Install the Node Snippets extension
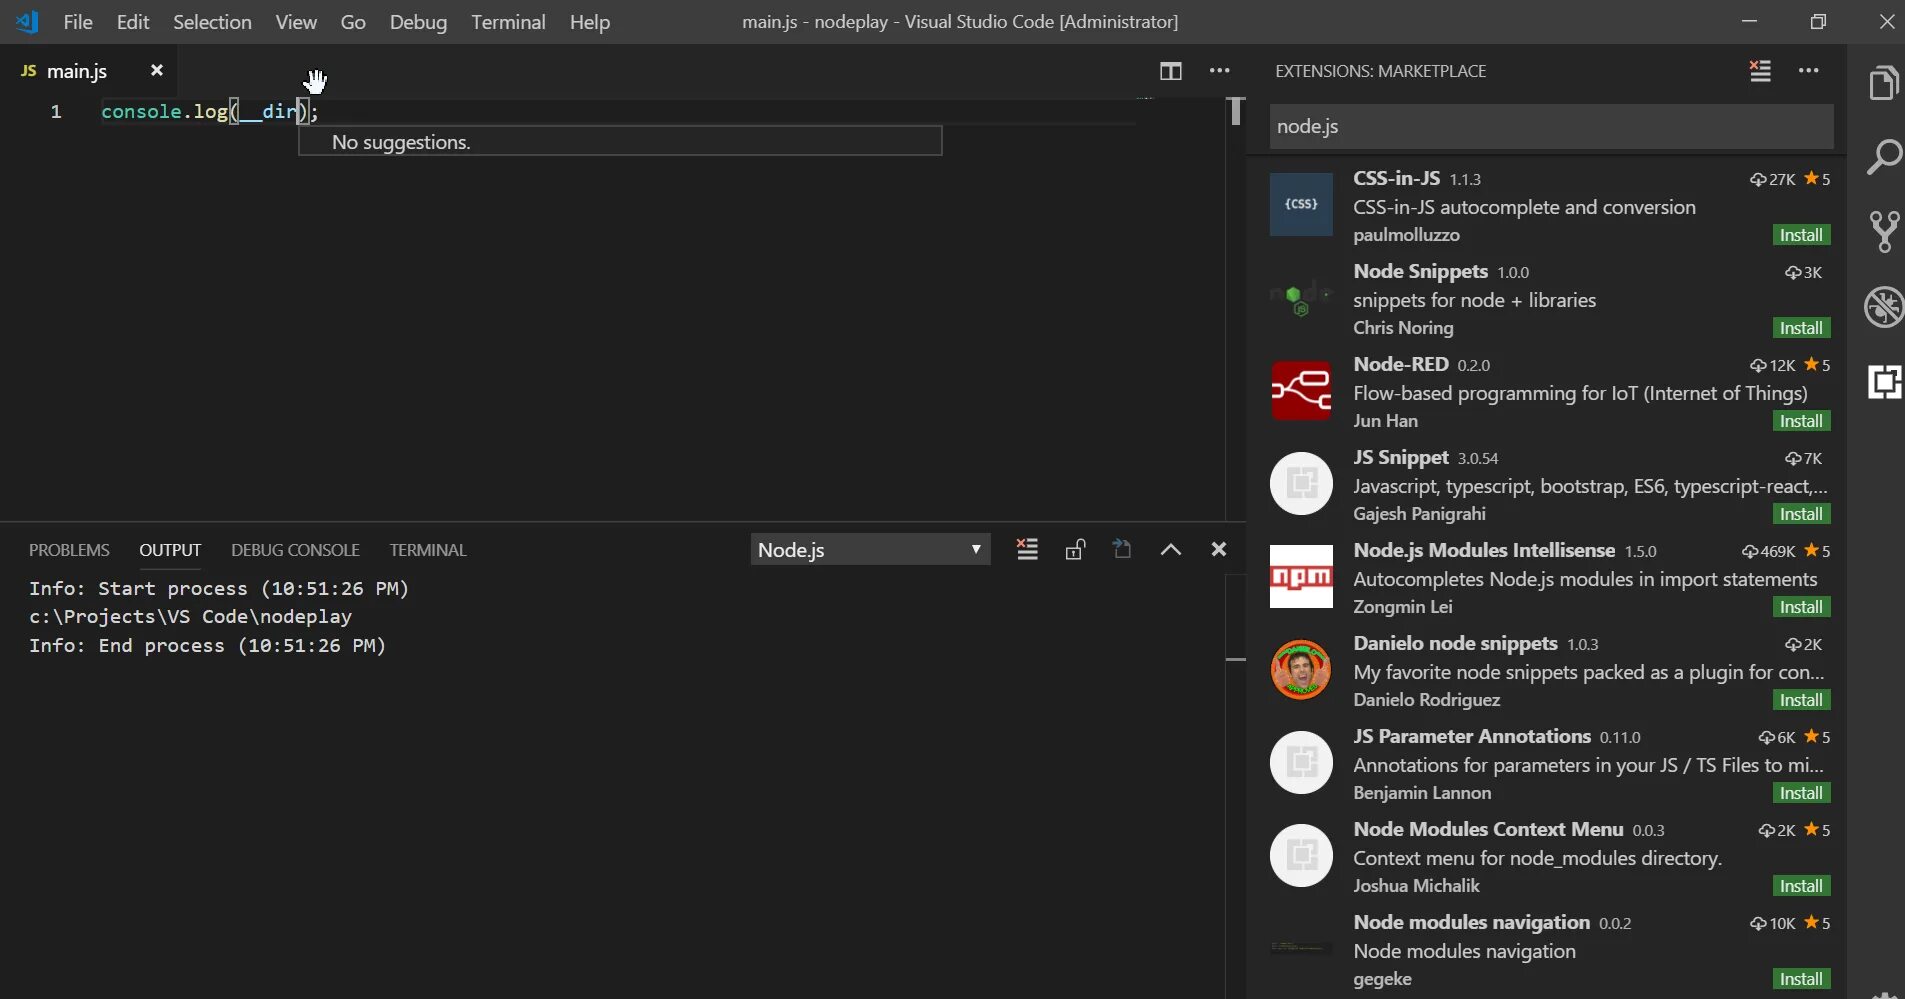1905x999 pixels. coord(1801,328)
